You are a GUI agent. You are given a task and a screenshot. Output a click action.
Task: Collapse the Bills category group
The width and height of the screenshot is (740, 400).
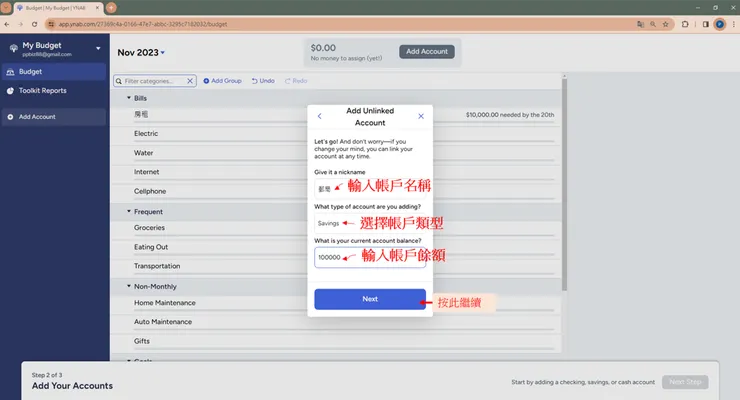pyautogui.click(x=128, y=98)
